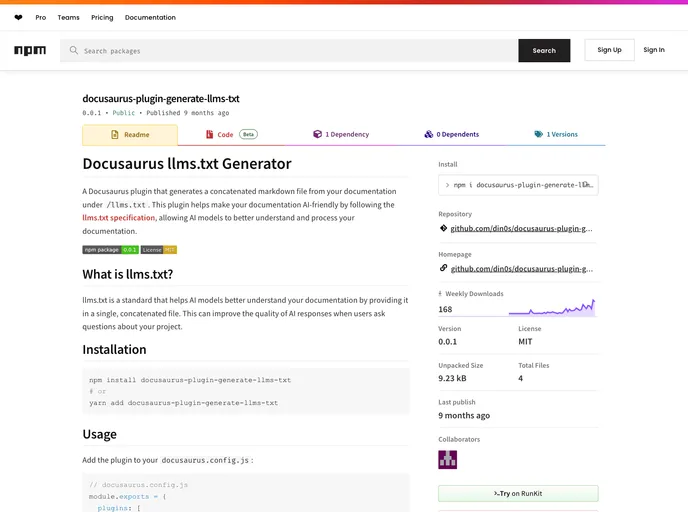Screen dimensions: 688x512
Task: Click the Beta badge on Code tab
Action: [x=248, y=134]
